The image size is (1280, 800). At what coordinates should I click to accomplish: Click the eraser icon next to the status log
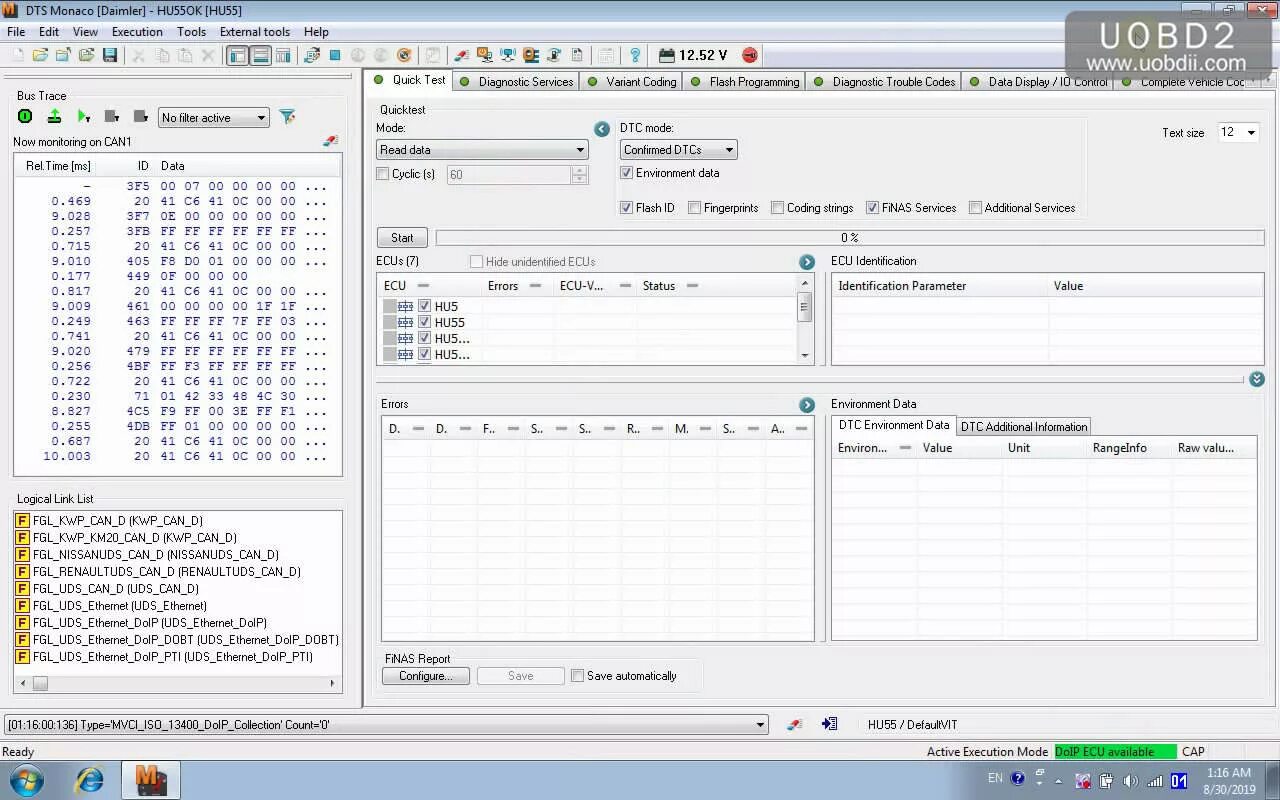[x=794, y=724]
